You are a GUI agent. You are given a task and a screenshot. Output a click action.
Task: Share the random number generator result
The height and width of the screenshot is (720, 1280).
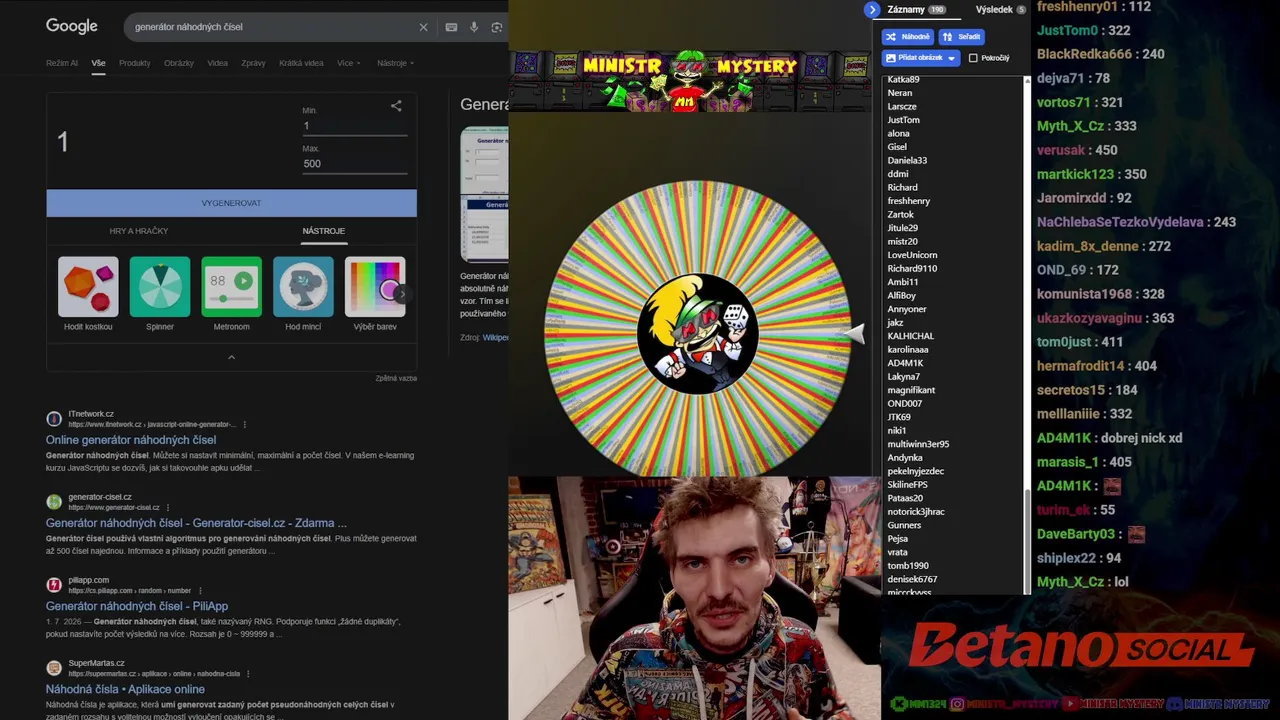pos(396,105)
